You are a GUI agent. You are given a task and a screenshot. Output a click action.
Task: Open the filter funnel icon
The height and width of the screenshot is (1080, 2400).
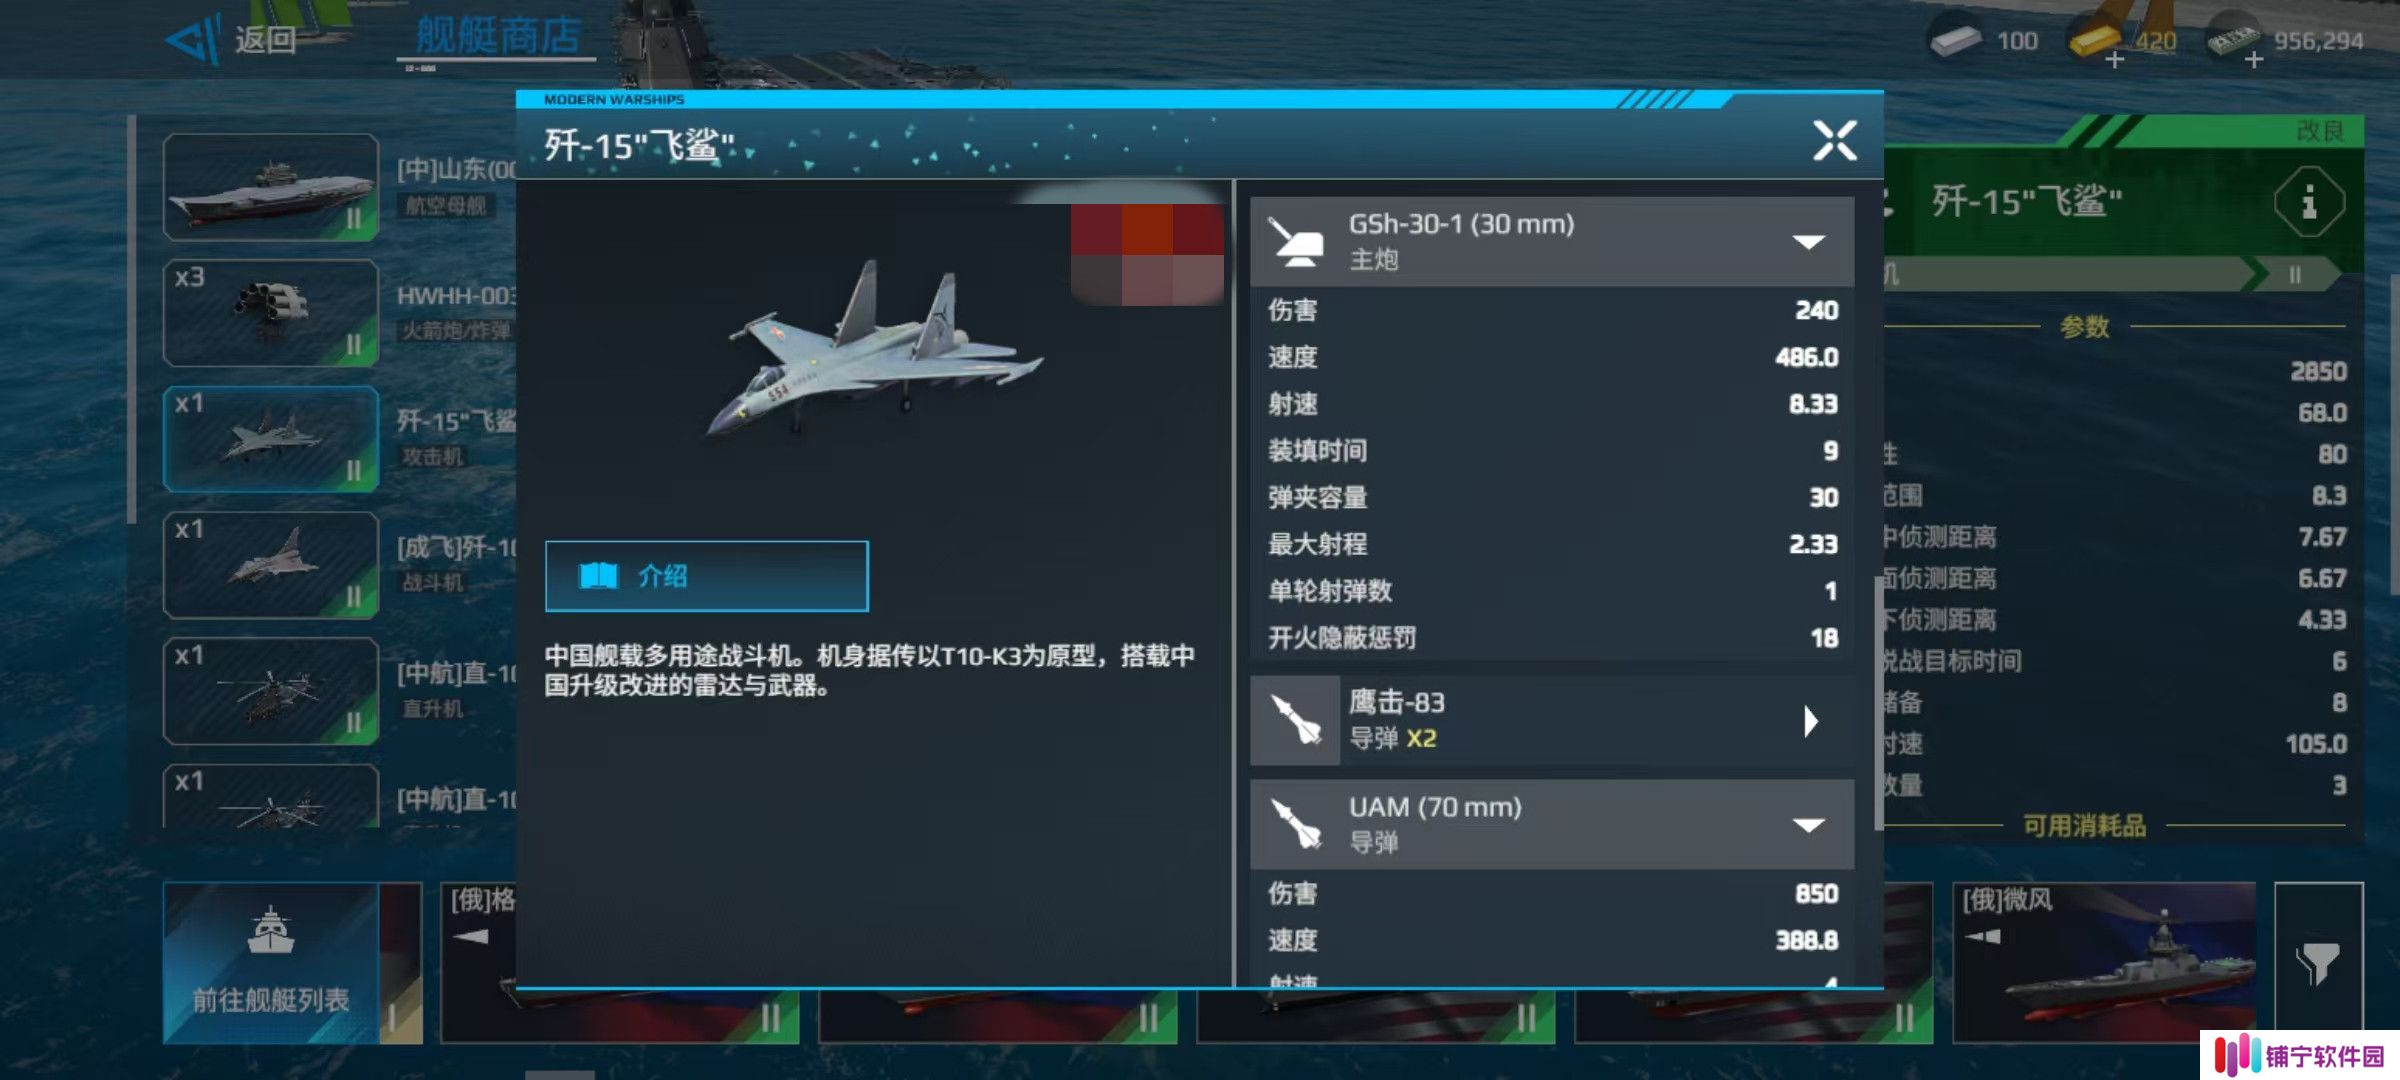(x=2318, y=964)
